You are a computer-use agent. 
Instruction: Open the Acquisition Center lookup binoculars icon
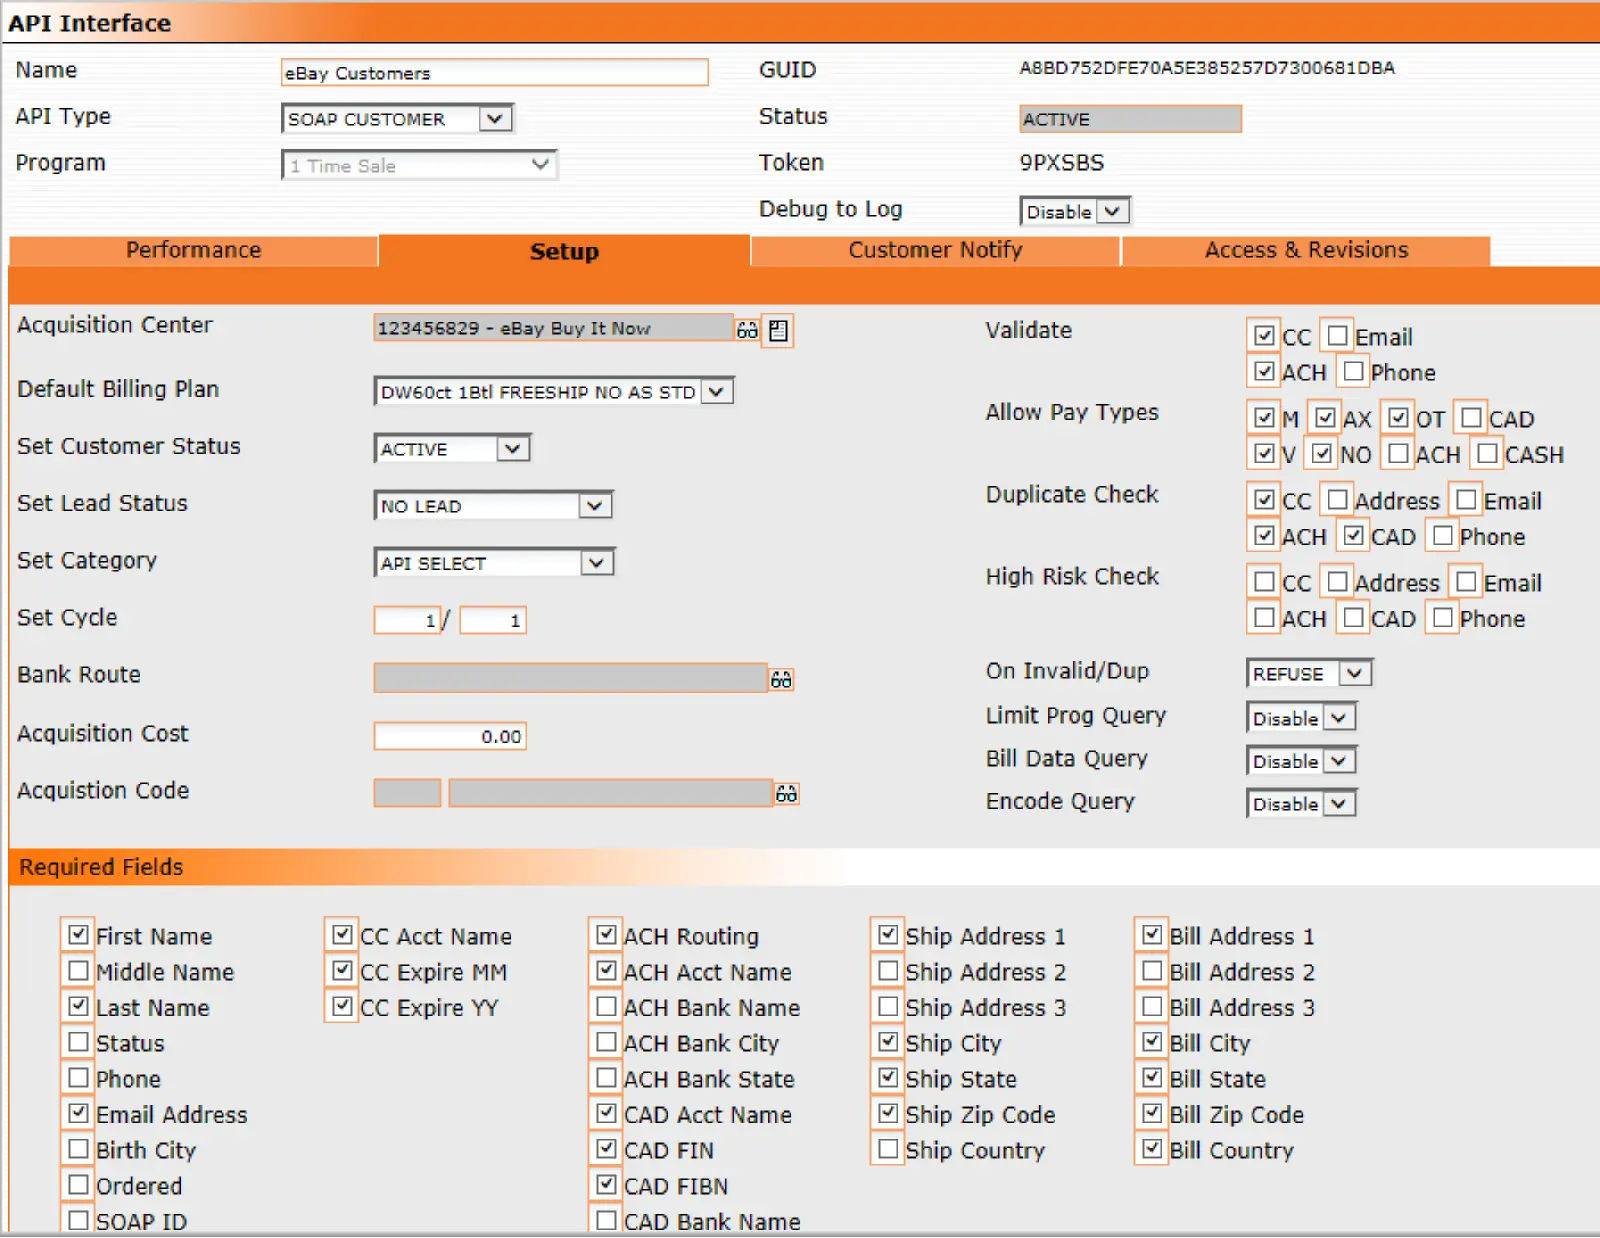747,330
